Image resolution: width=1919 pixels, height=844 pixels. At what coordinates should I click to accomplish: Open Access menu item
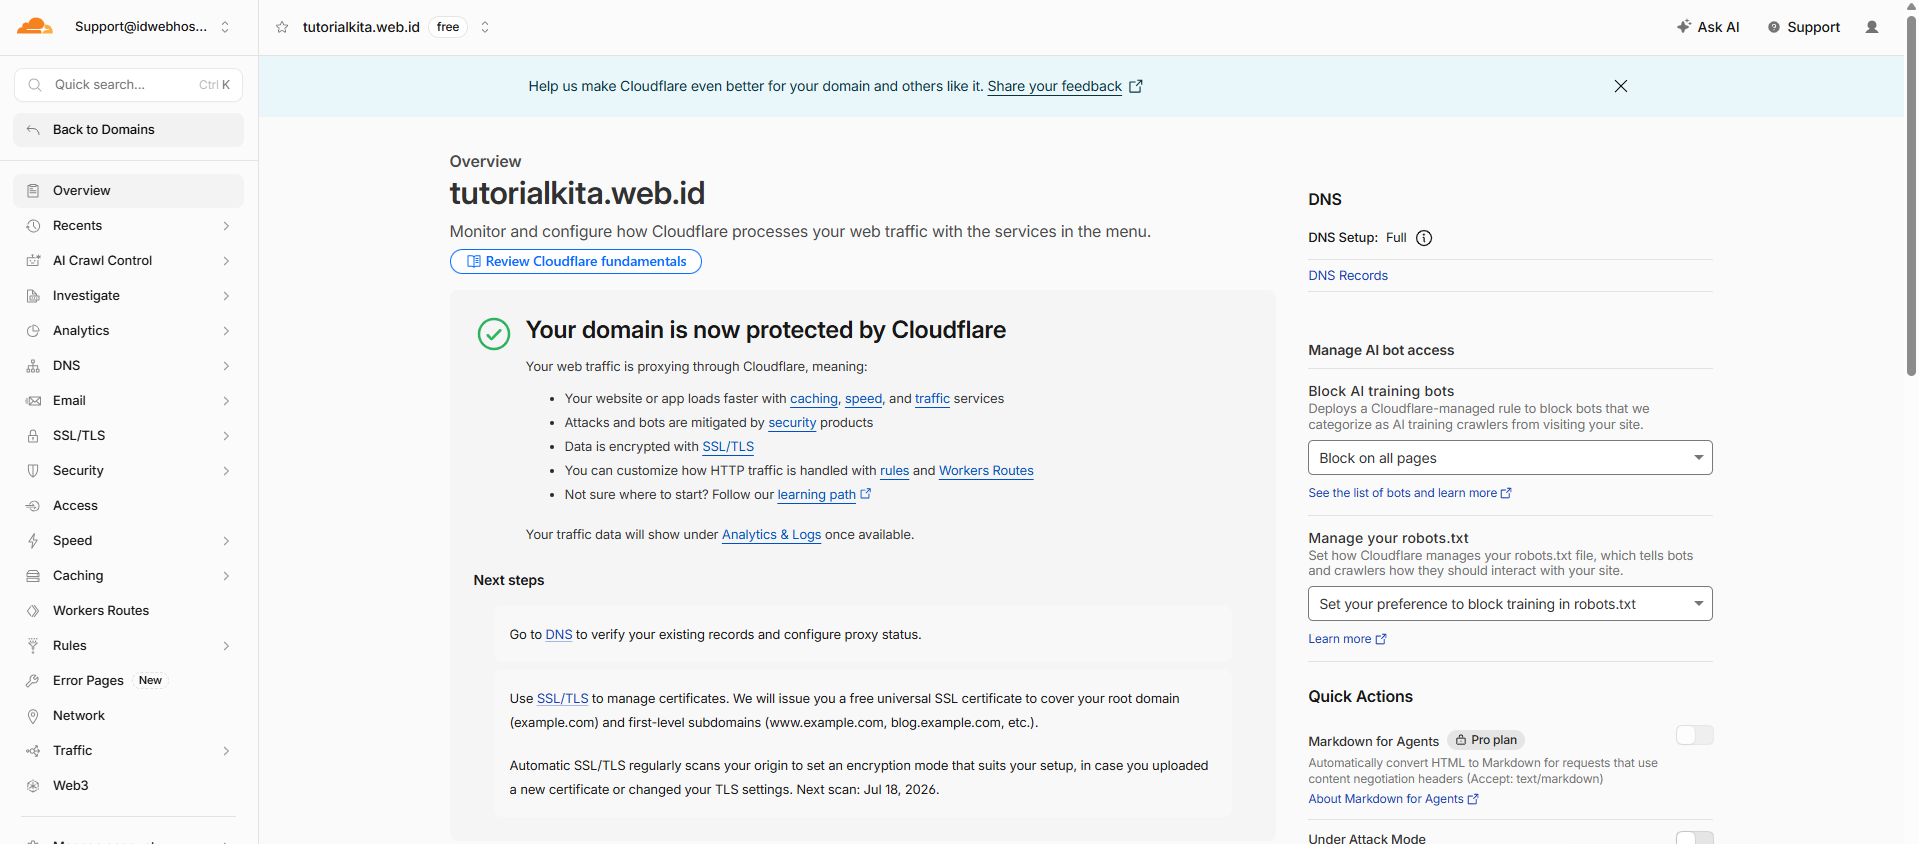coord(128,506)
